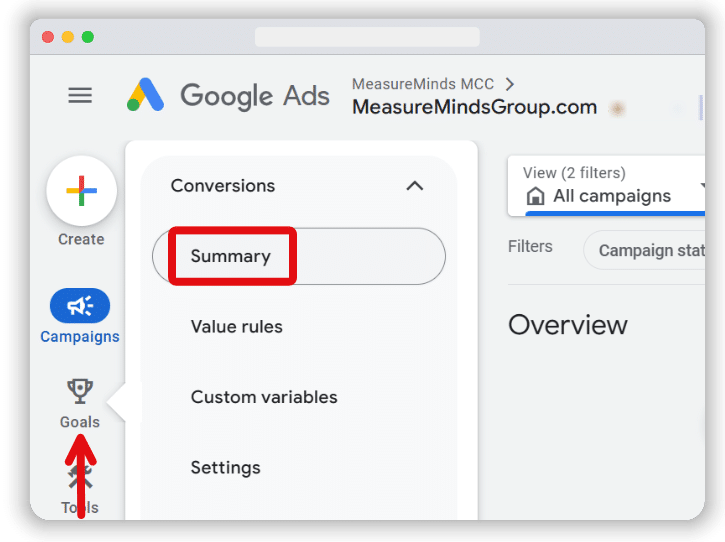This screenshot has height=542, width=725.
Task: Click the Filters label
Action: pos(530,246)
